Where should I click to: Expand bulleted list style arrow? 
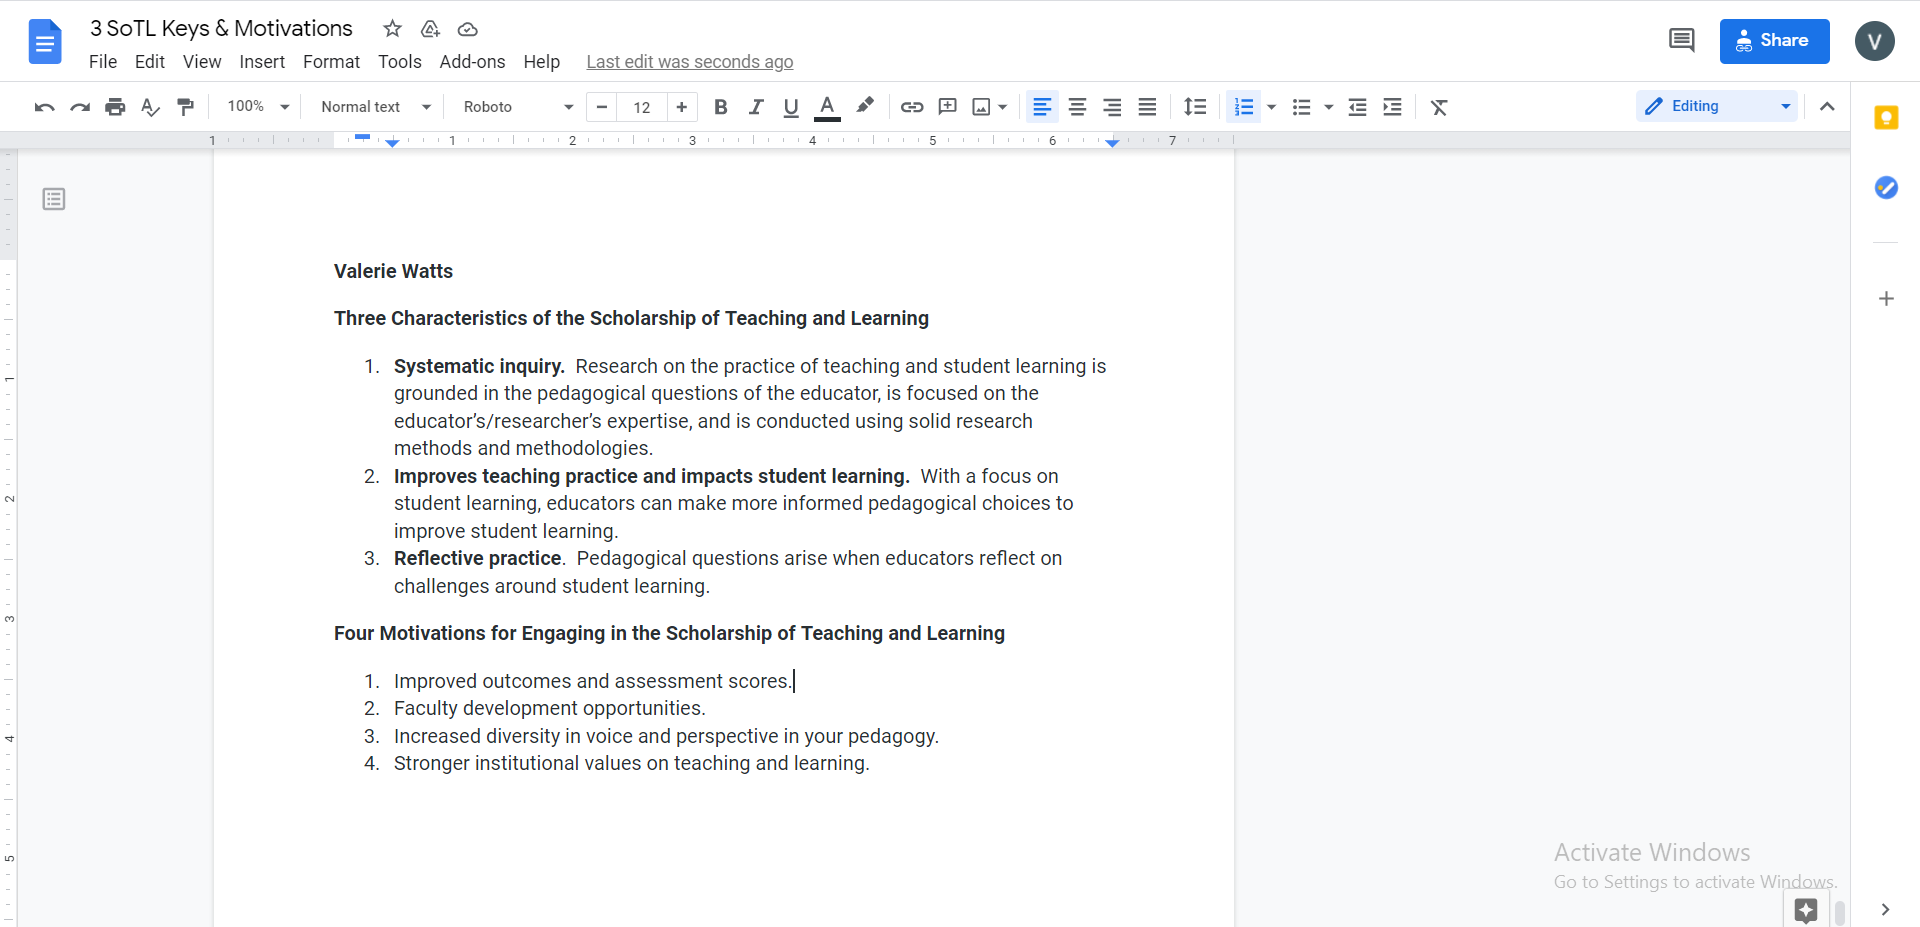1329,107
